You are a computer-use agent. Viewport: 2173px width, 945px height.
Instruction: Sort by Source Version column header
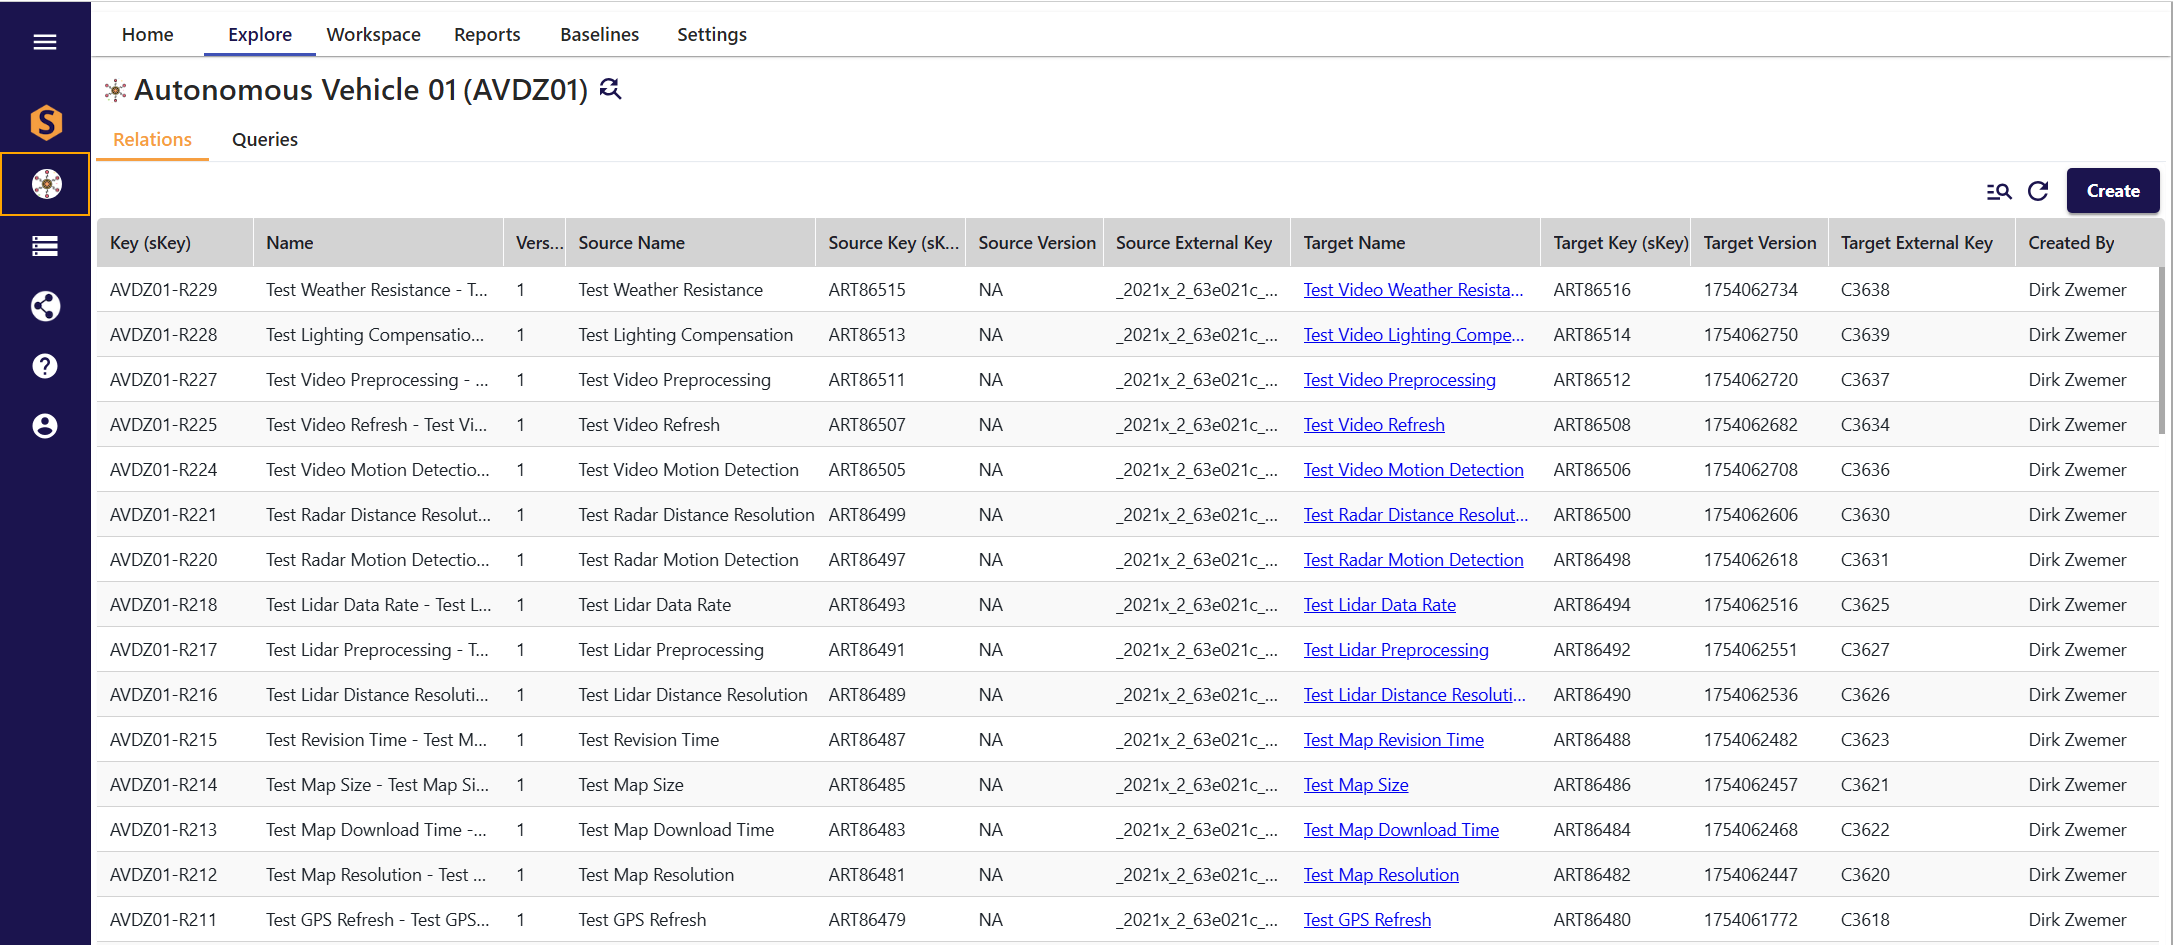coord(1034,243)
